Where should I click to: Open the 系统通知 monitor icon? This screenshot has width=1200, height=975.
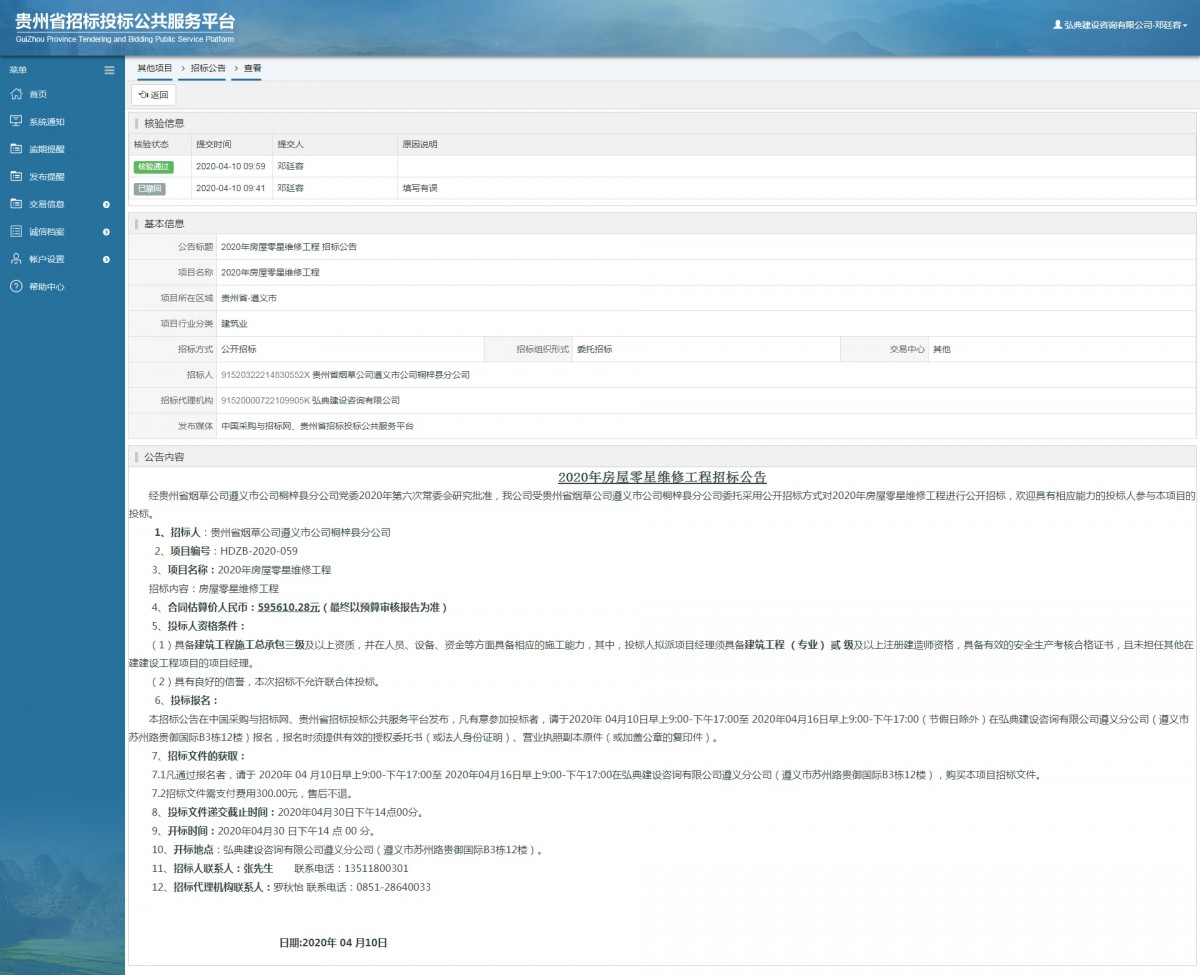pyautogui.click(x=16, y=121)
